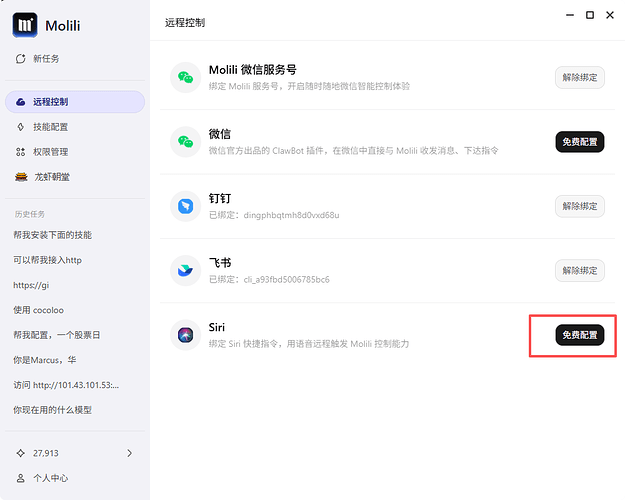
Task: Click the skill configuration diamond icon
Action: tap(21, 127)
